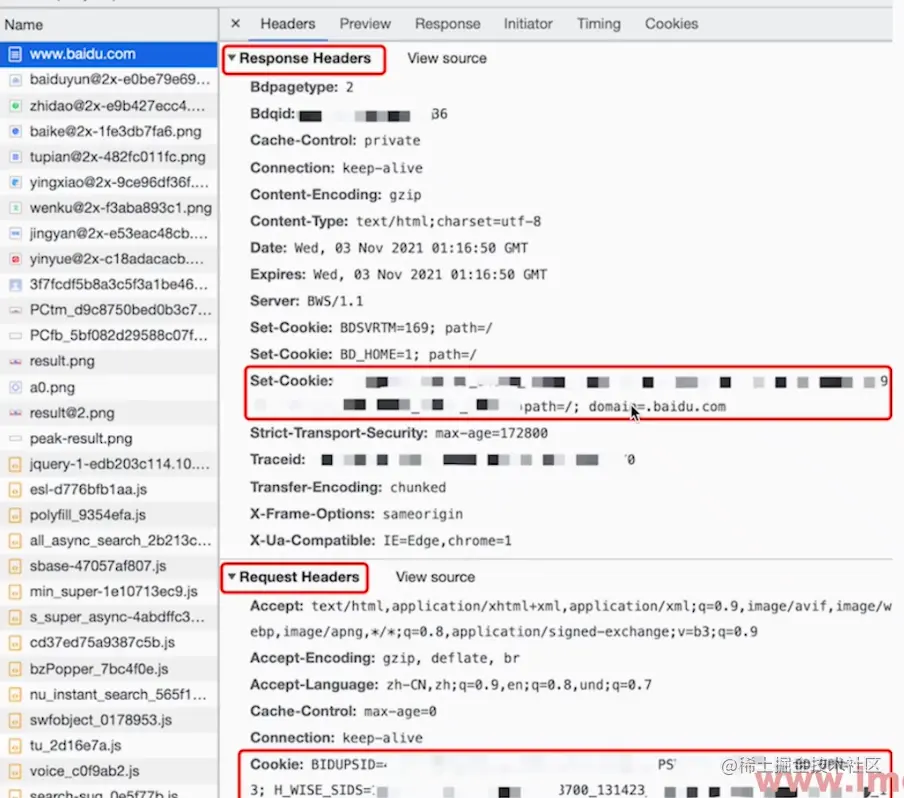The height and width of the screenshot is (798, 904).
Task: Select baike@2x-1fe3db7fa6.png in list
Action: pos(109,131)
